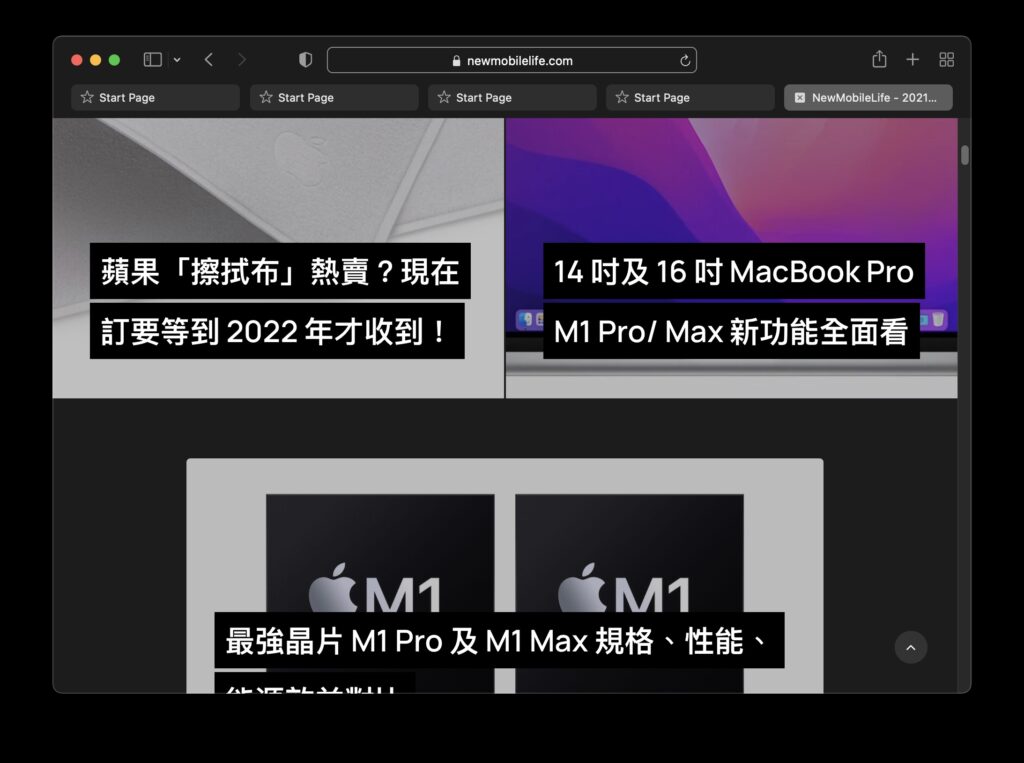1024x763 pixels.
Task: Open the privacy report shield icon
Action: [x=305, y=60]
